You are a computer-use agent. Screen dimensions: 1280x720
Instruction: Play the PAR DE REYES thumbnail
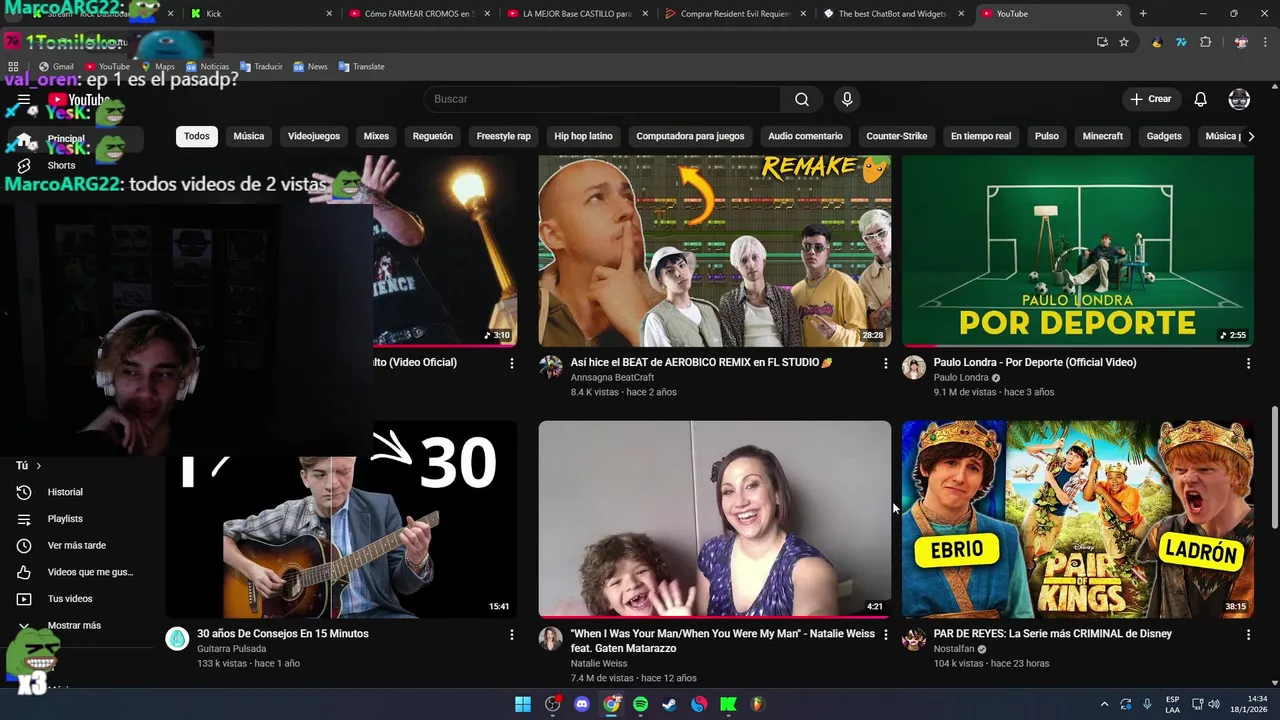pos(1077,519)
